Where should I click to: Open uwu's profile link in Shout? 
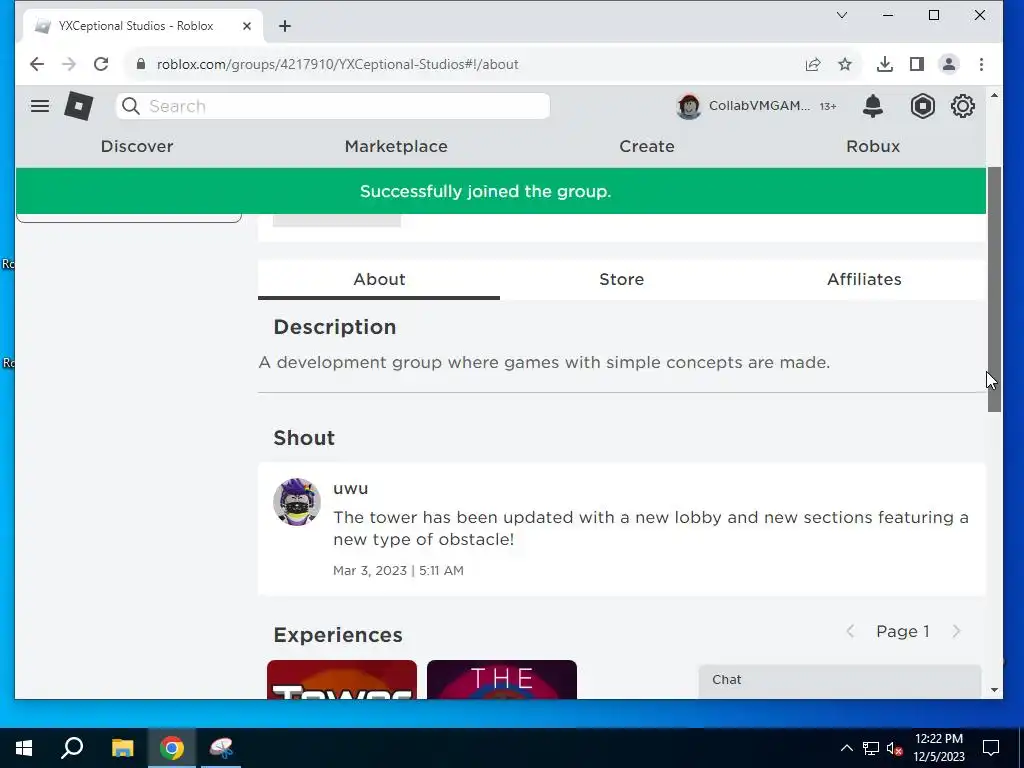[x=351, y=488]
